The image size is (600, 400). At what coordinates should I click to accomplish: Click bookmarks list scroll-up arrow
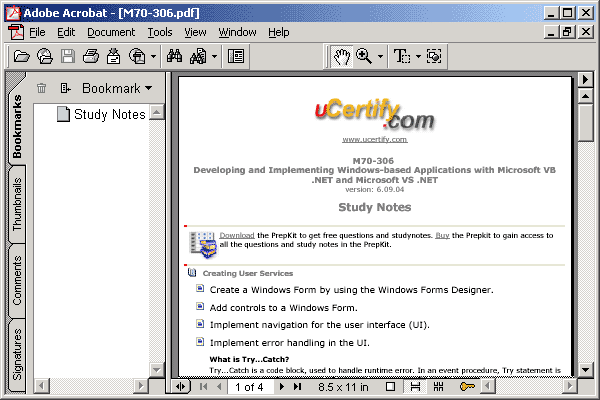(x=157, y=113)
